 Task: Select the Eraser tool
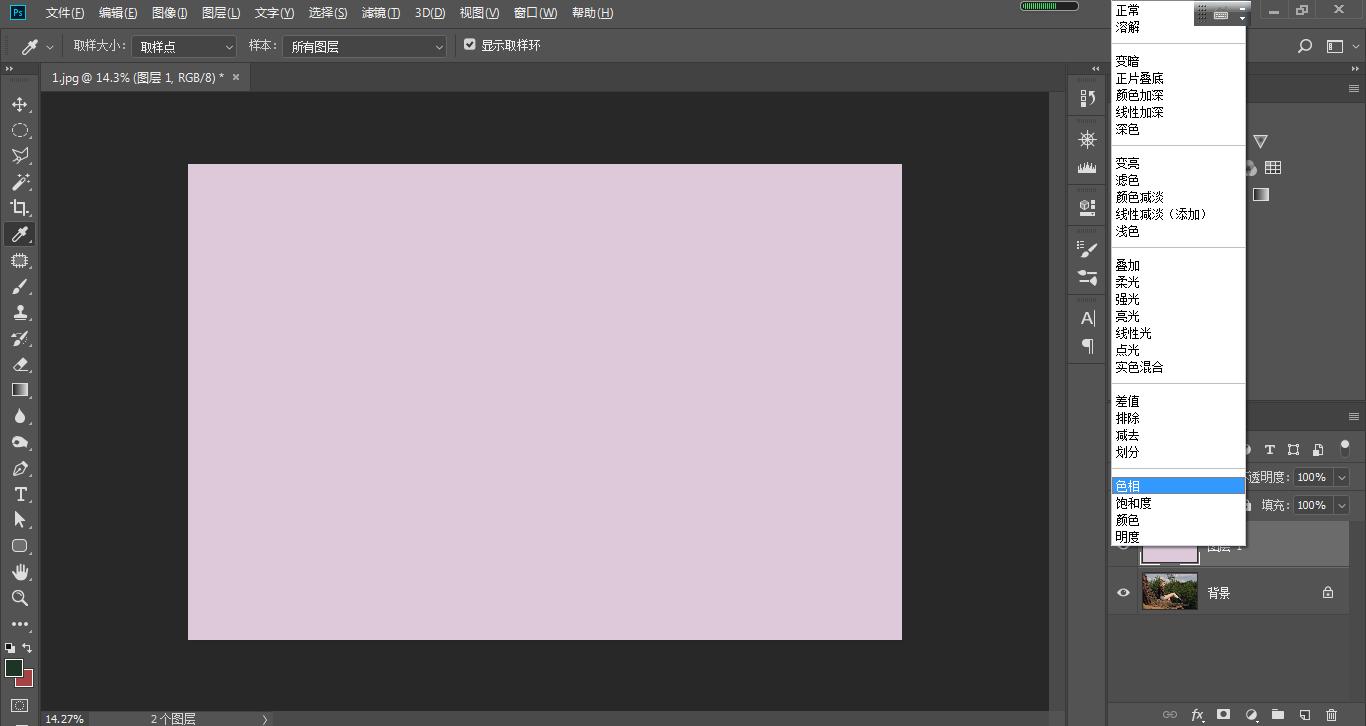click(x=19, y=364)
